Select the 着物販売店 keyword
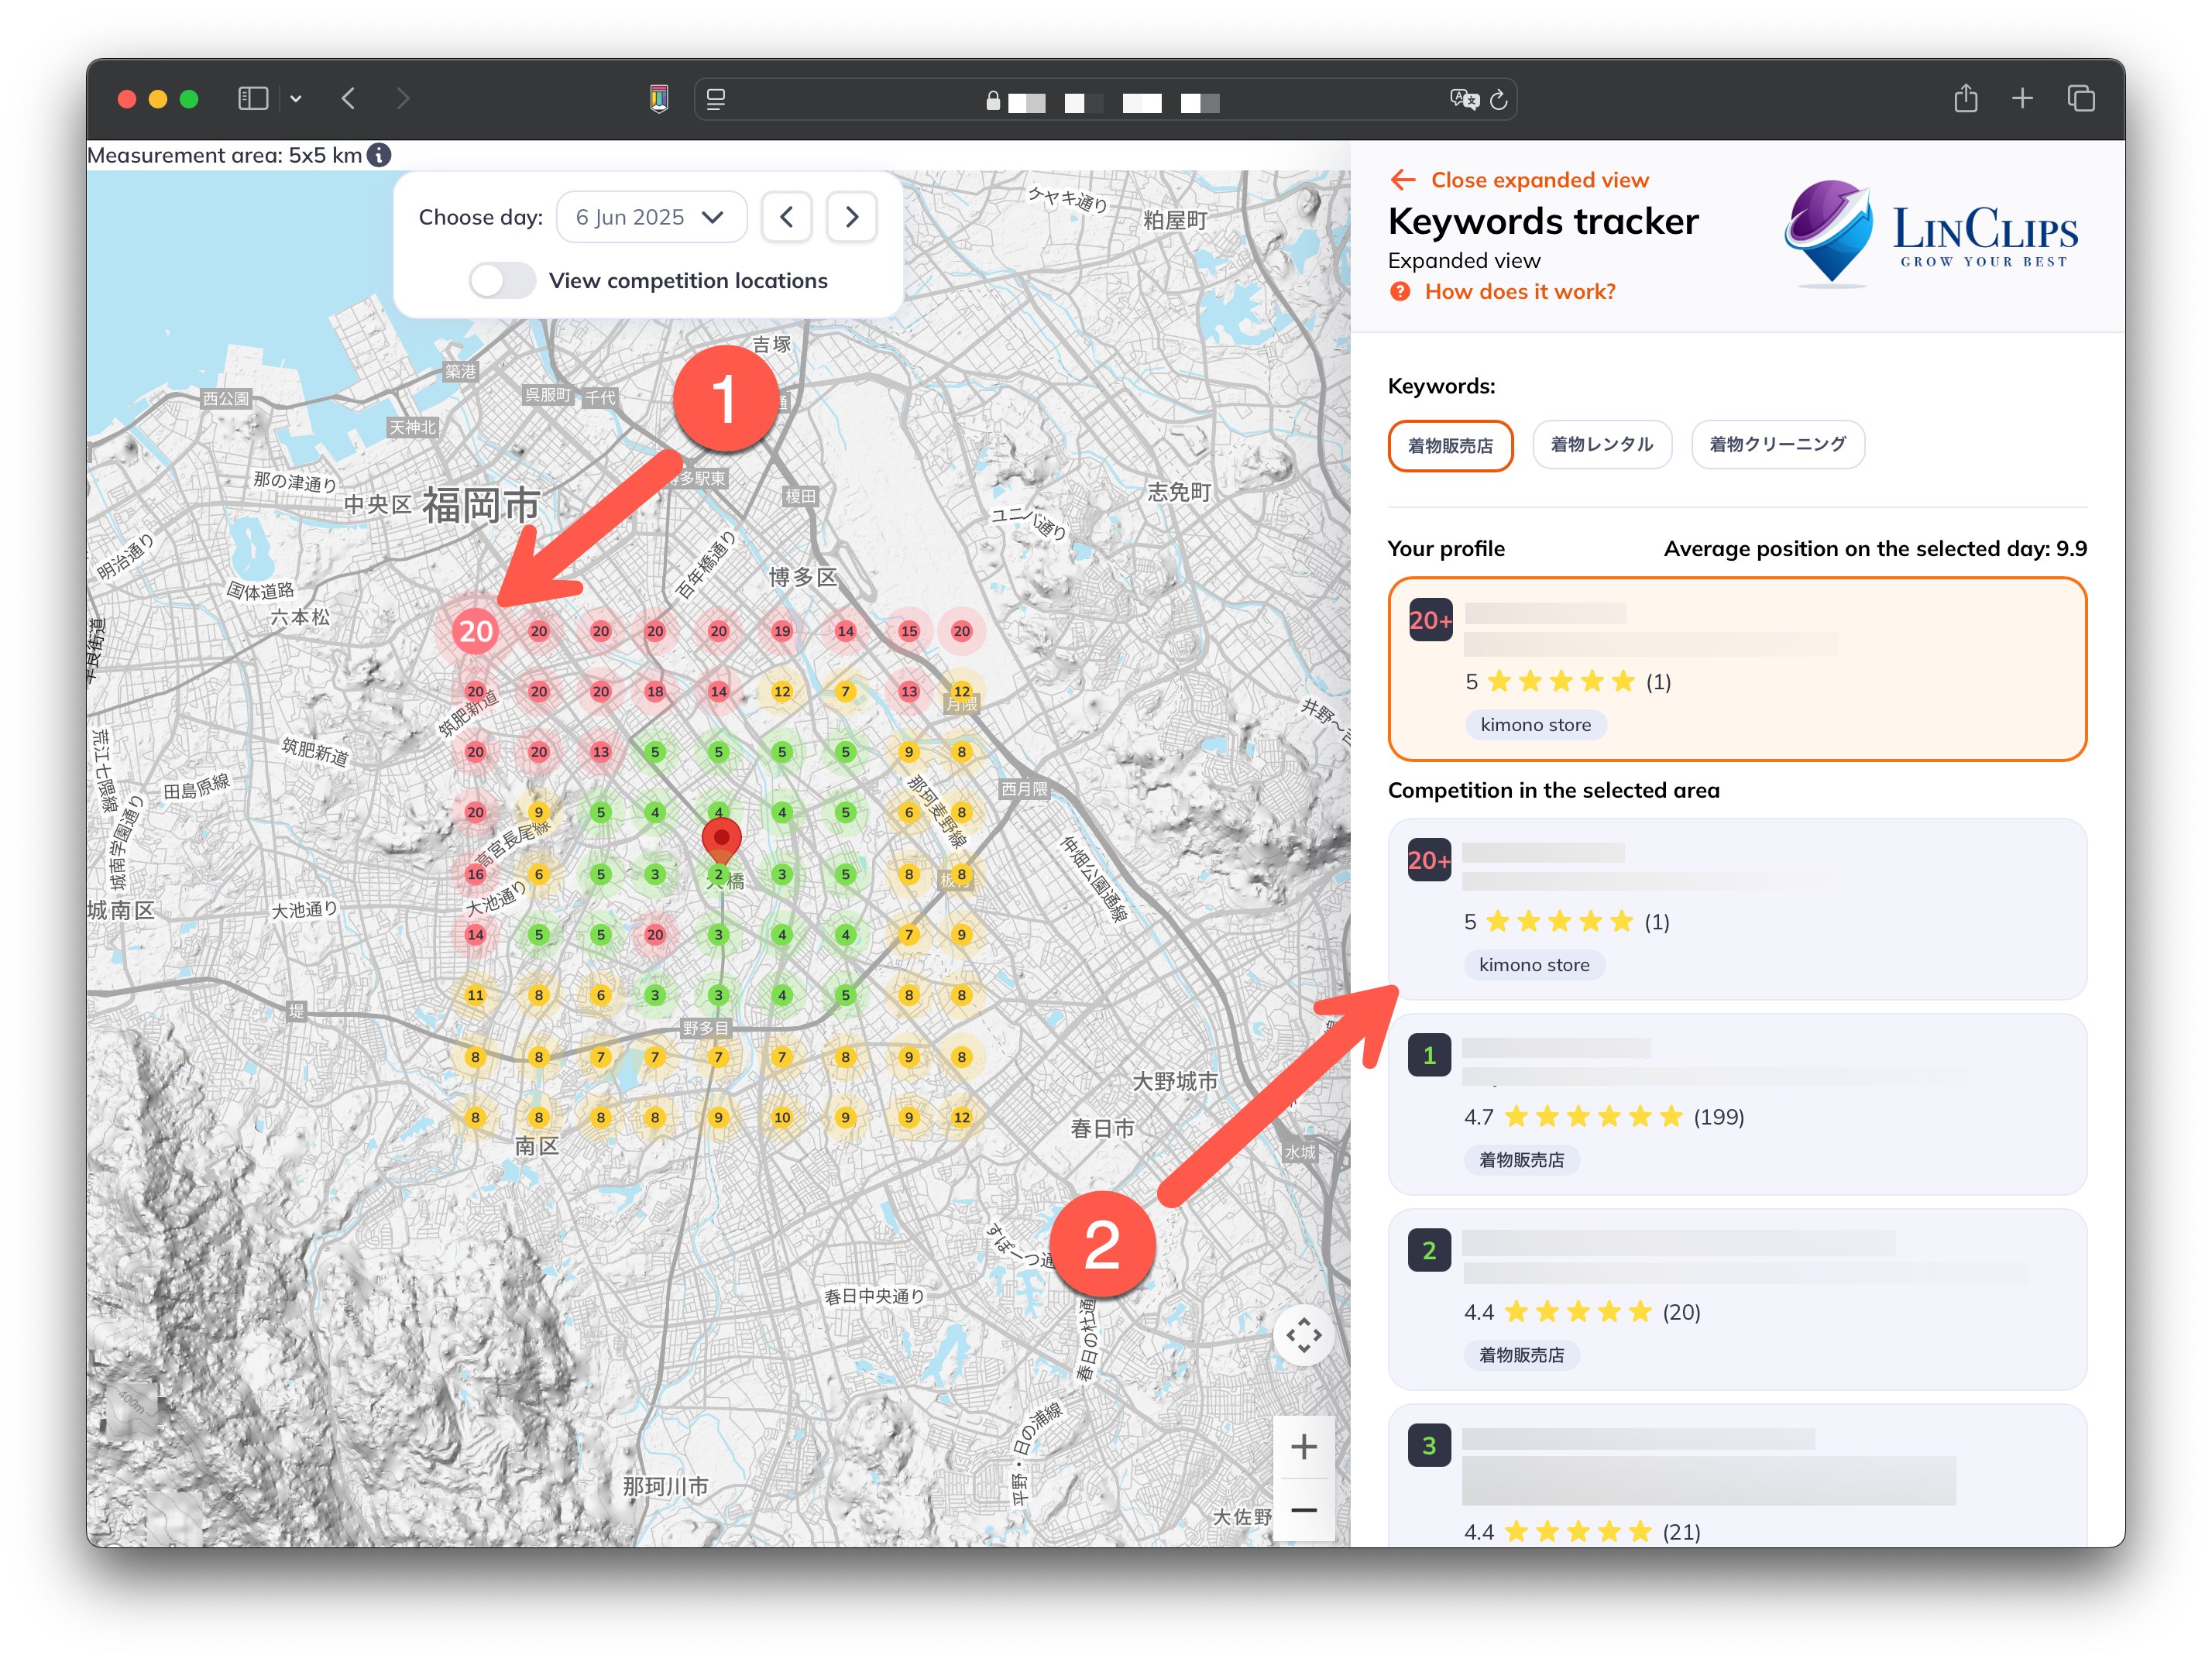This screenshot has height=1662, width=2212. click(x=1450, y=445)
